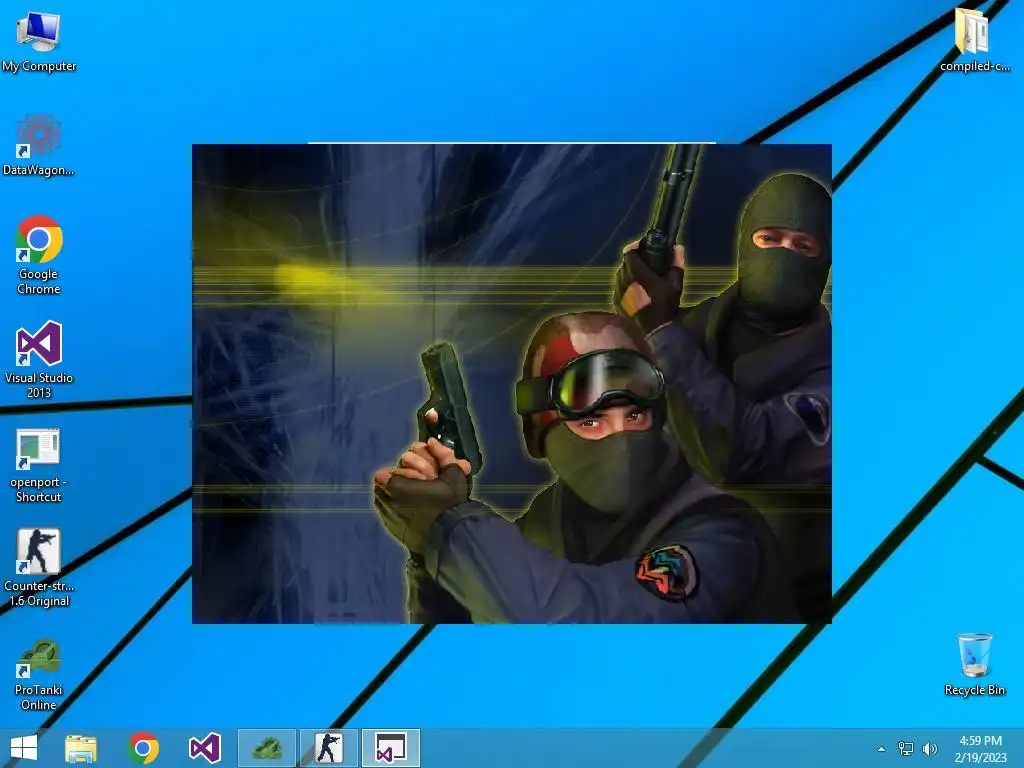This screenshot has height=768, width=1024.
Task: Select the My Computer desktop icon
Action: pos(39,42)
